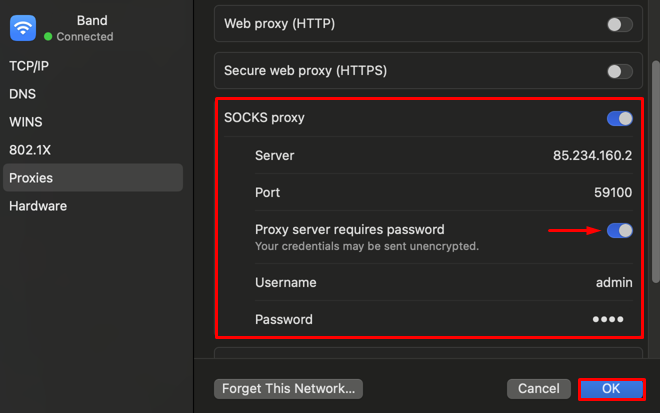
Task: Select the Proxies sidebar item
Action: 93,178
